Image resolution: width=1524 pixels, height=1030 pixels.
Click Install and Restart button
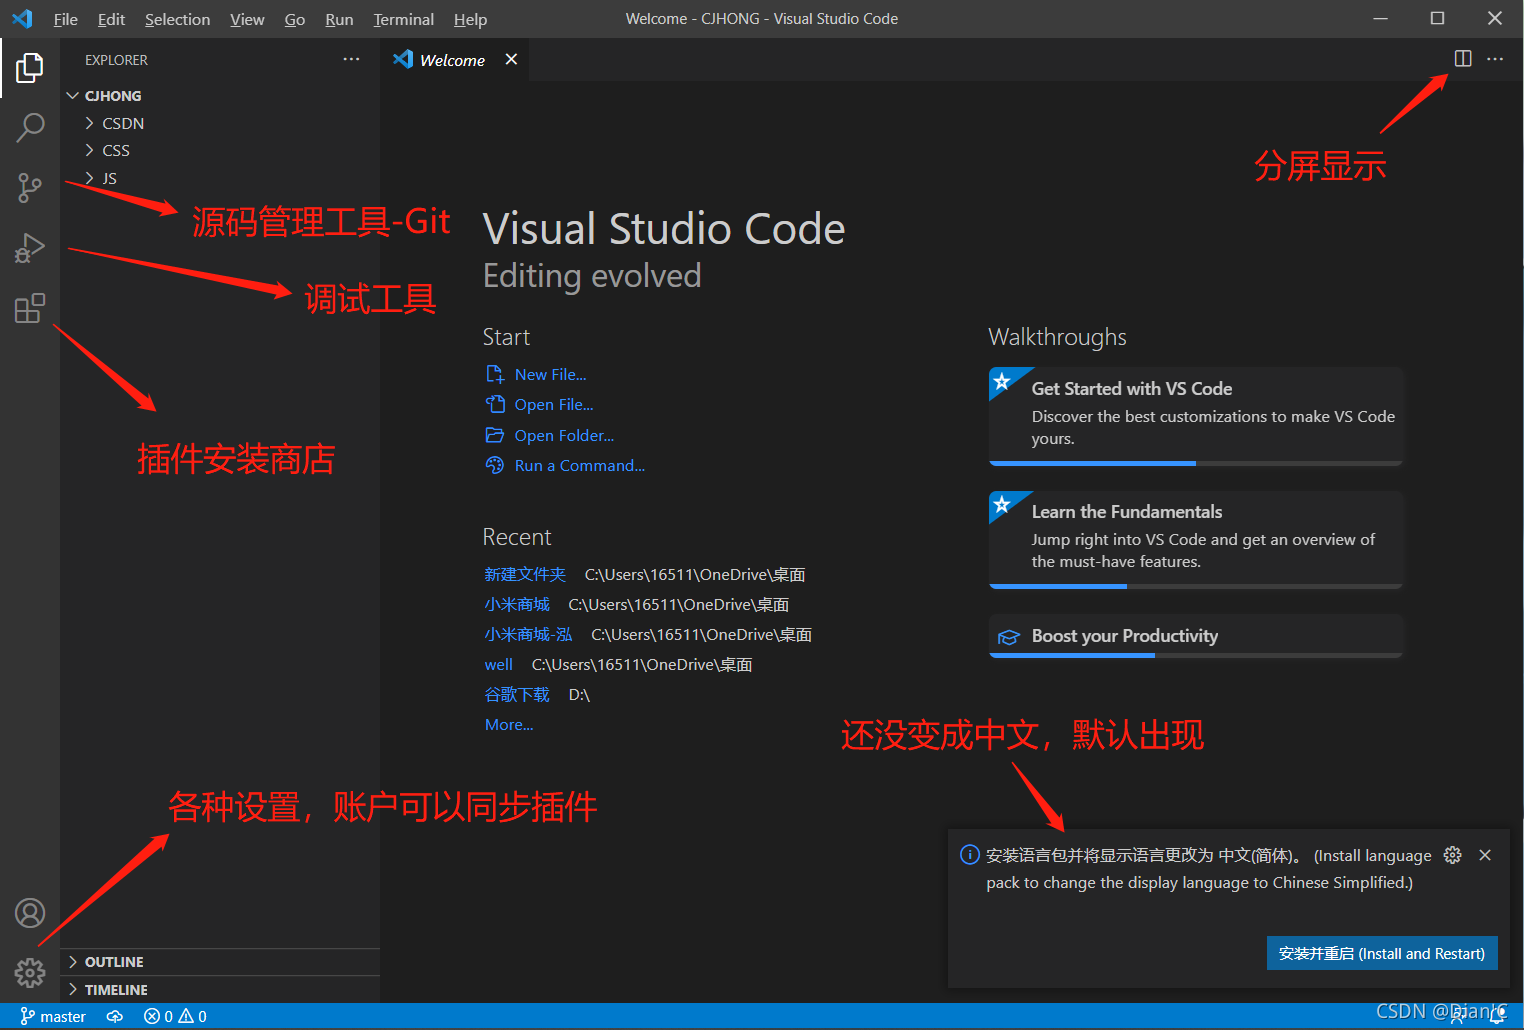point(1382,954)
